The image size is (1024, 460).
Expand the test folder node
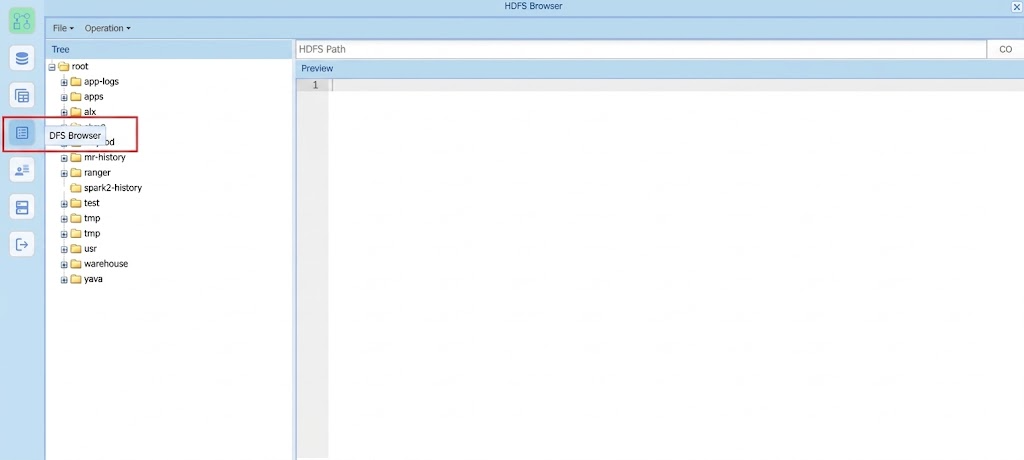pyautogui.click(x=64, y=204)
